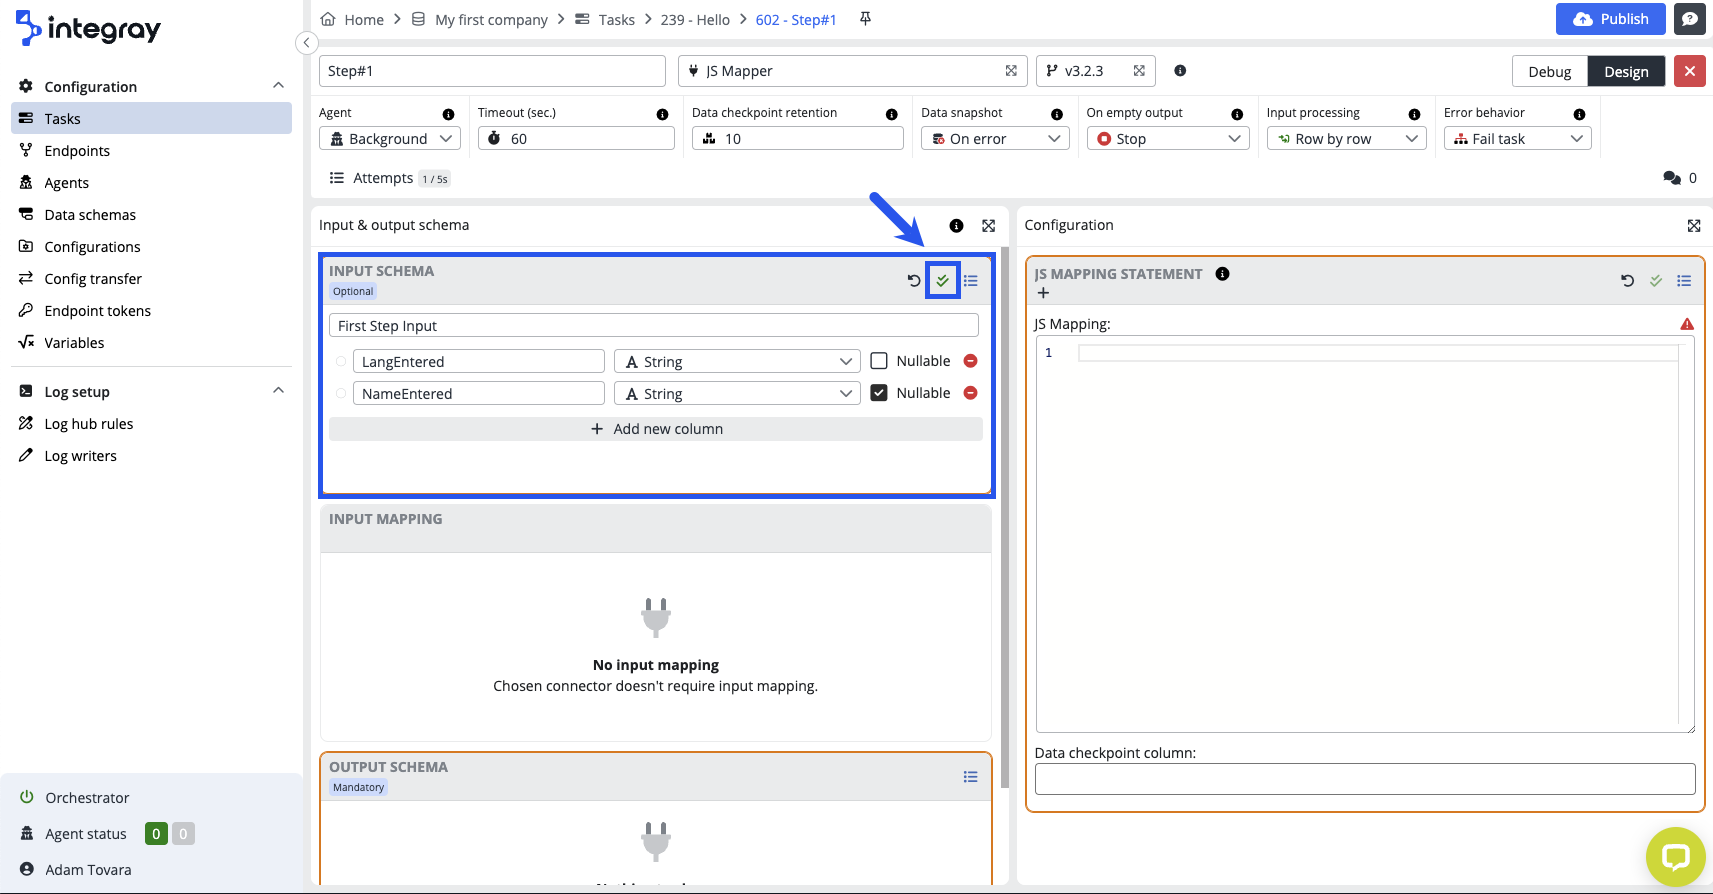Enable Nullable checkbox for LangEntered

tap(879, 361)
